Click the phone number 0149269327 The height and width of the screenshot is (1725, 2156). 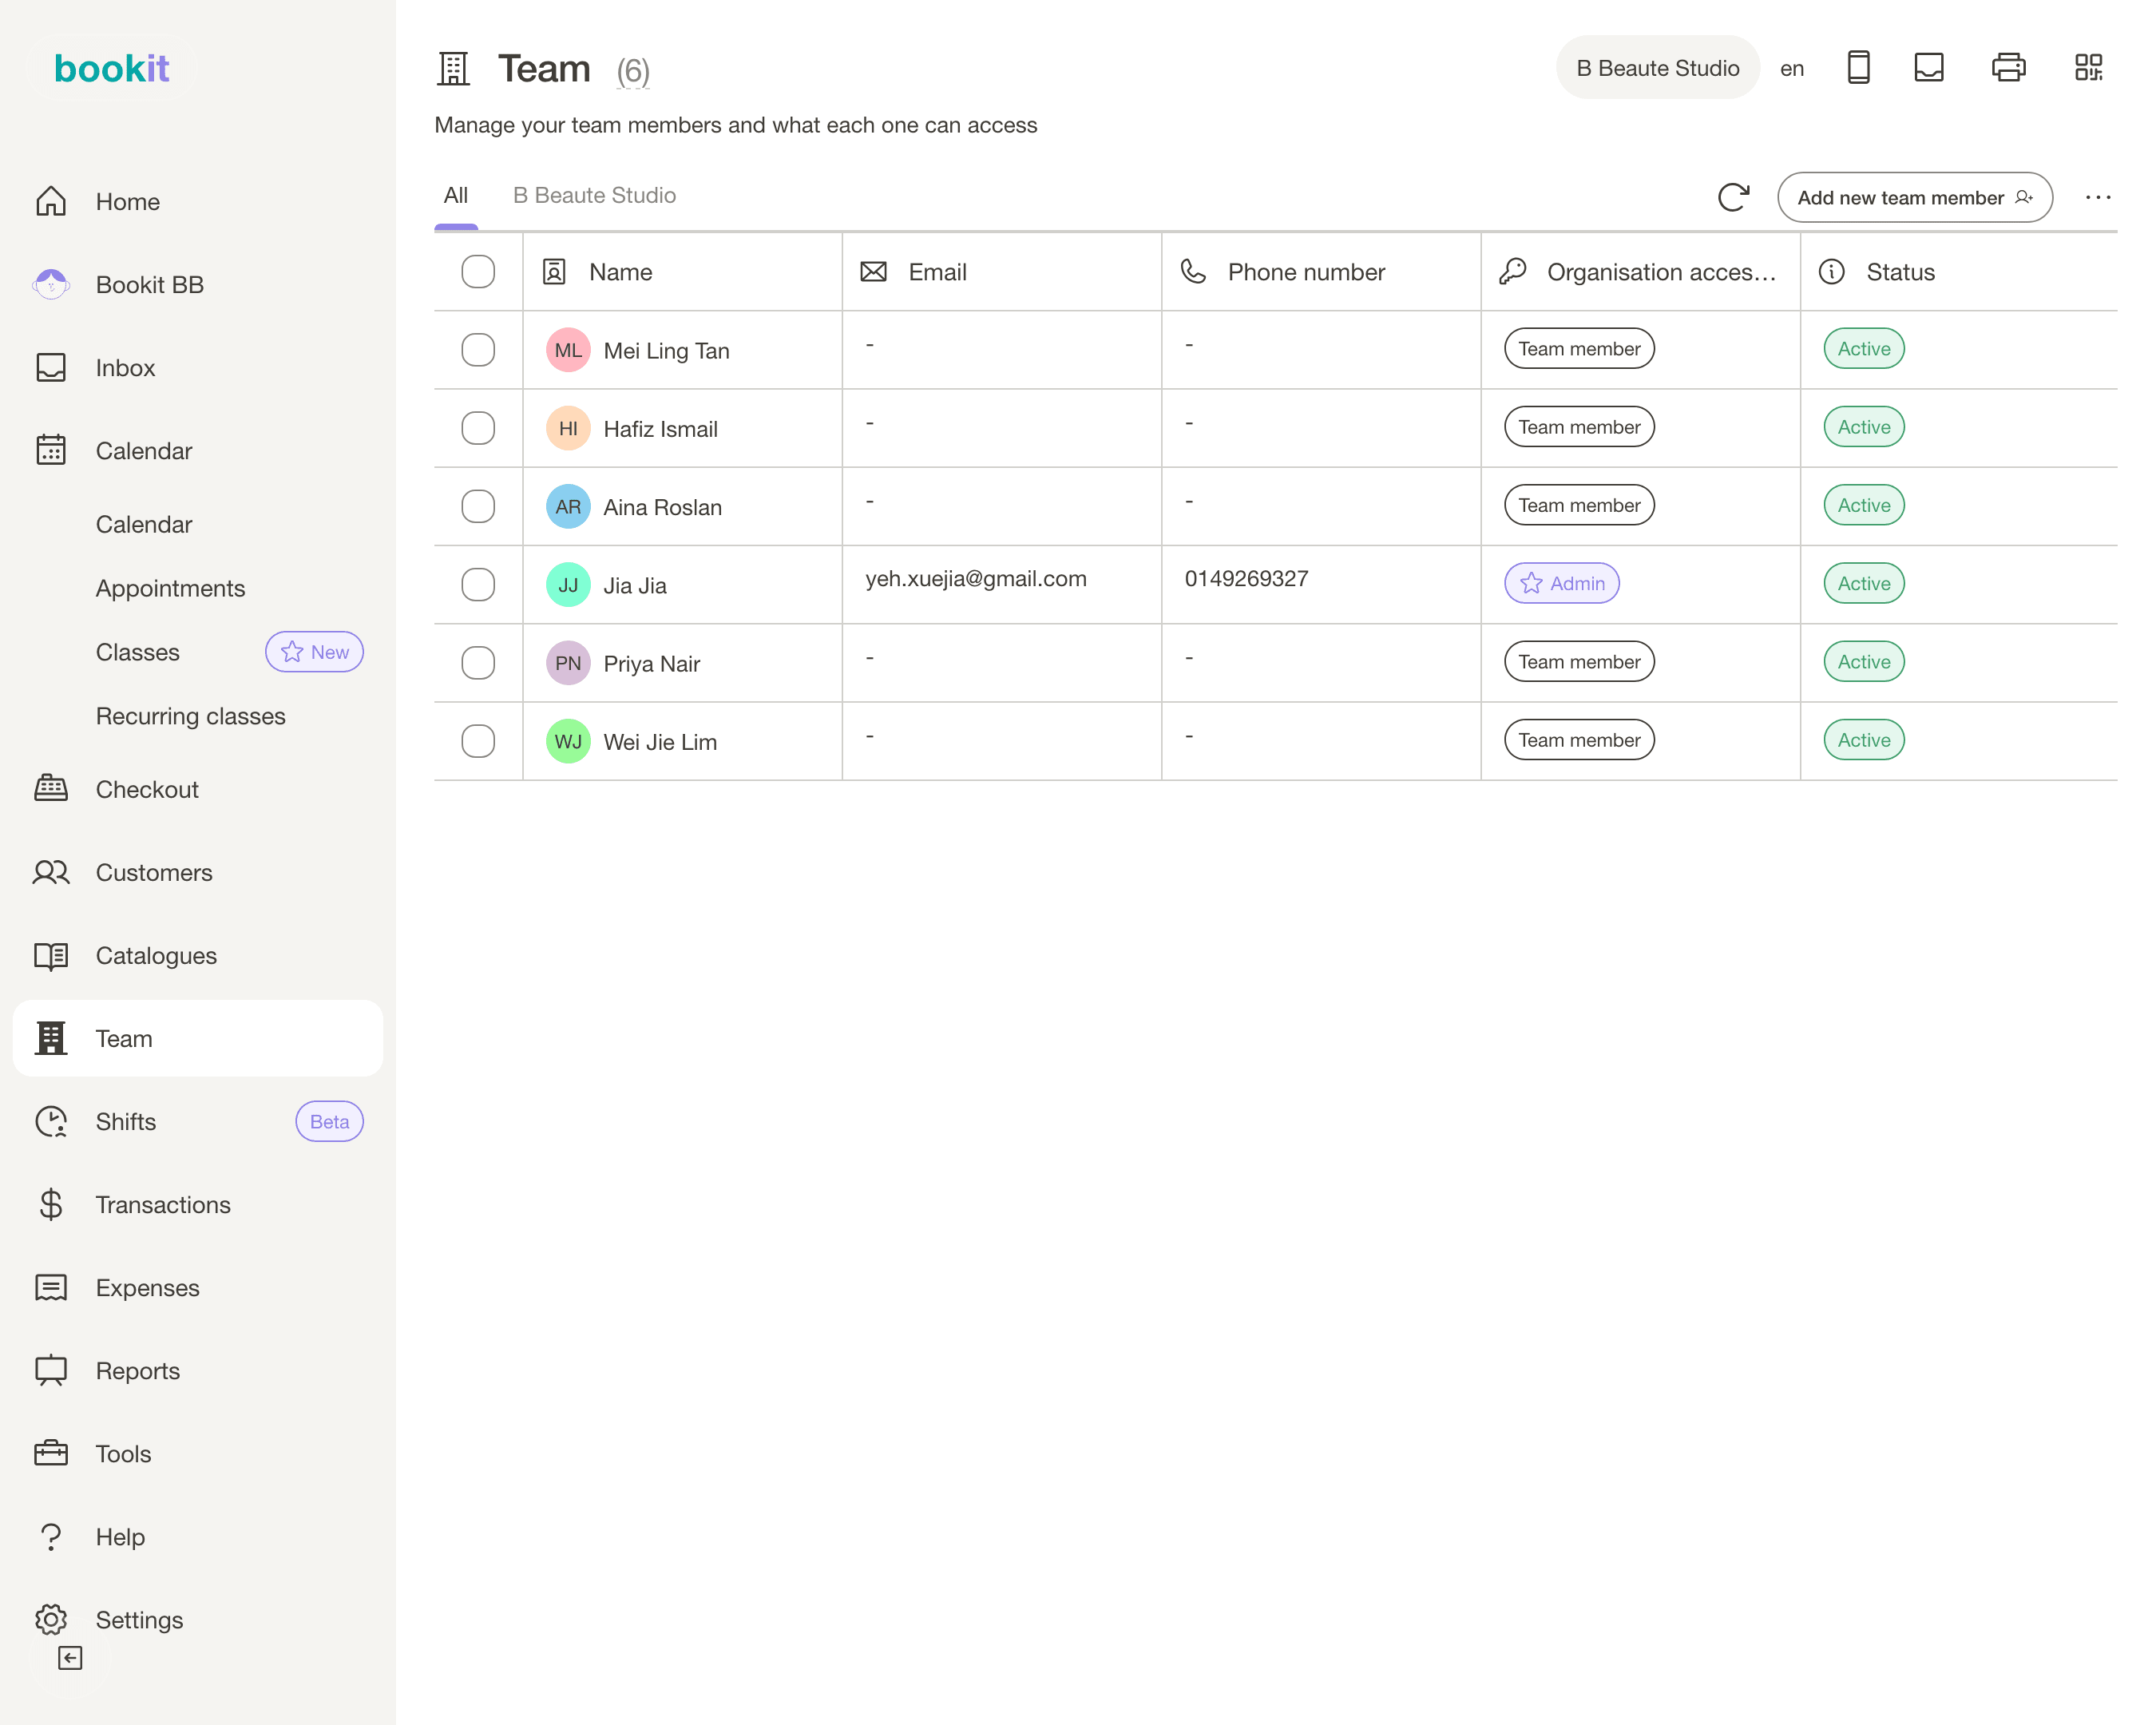coord(1246,578)
